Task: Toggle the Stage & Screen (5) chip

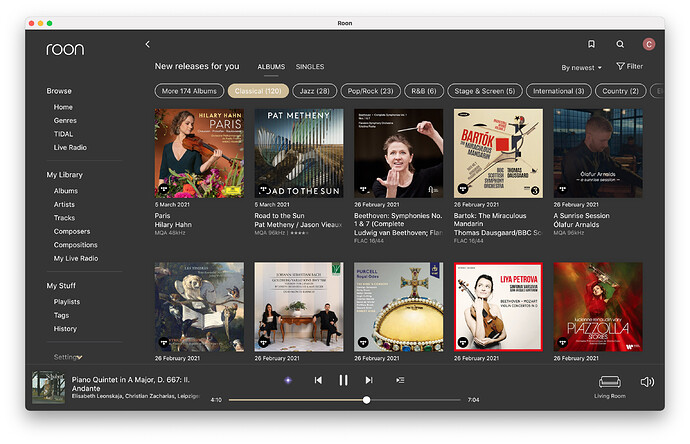Action: (x=484, y=91)
